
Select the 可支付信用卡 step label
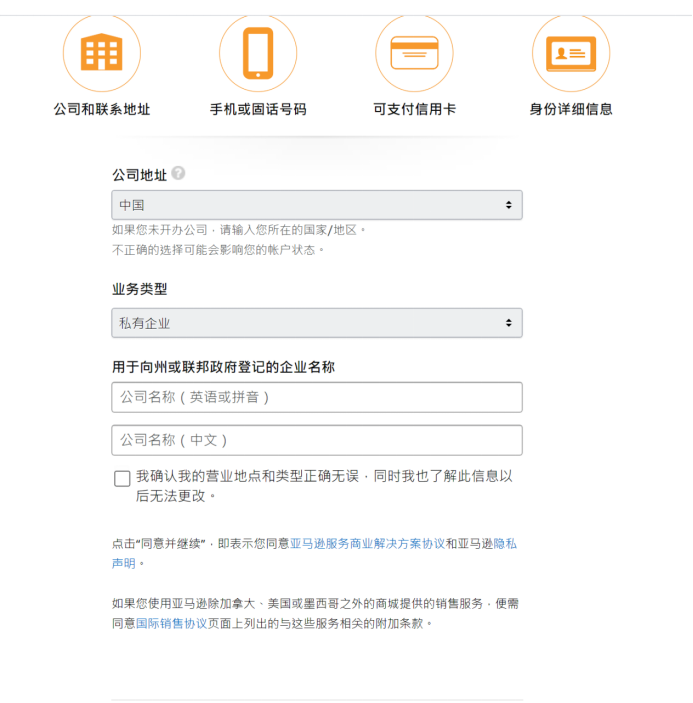[414, 109]
